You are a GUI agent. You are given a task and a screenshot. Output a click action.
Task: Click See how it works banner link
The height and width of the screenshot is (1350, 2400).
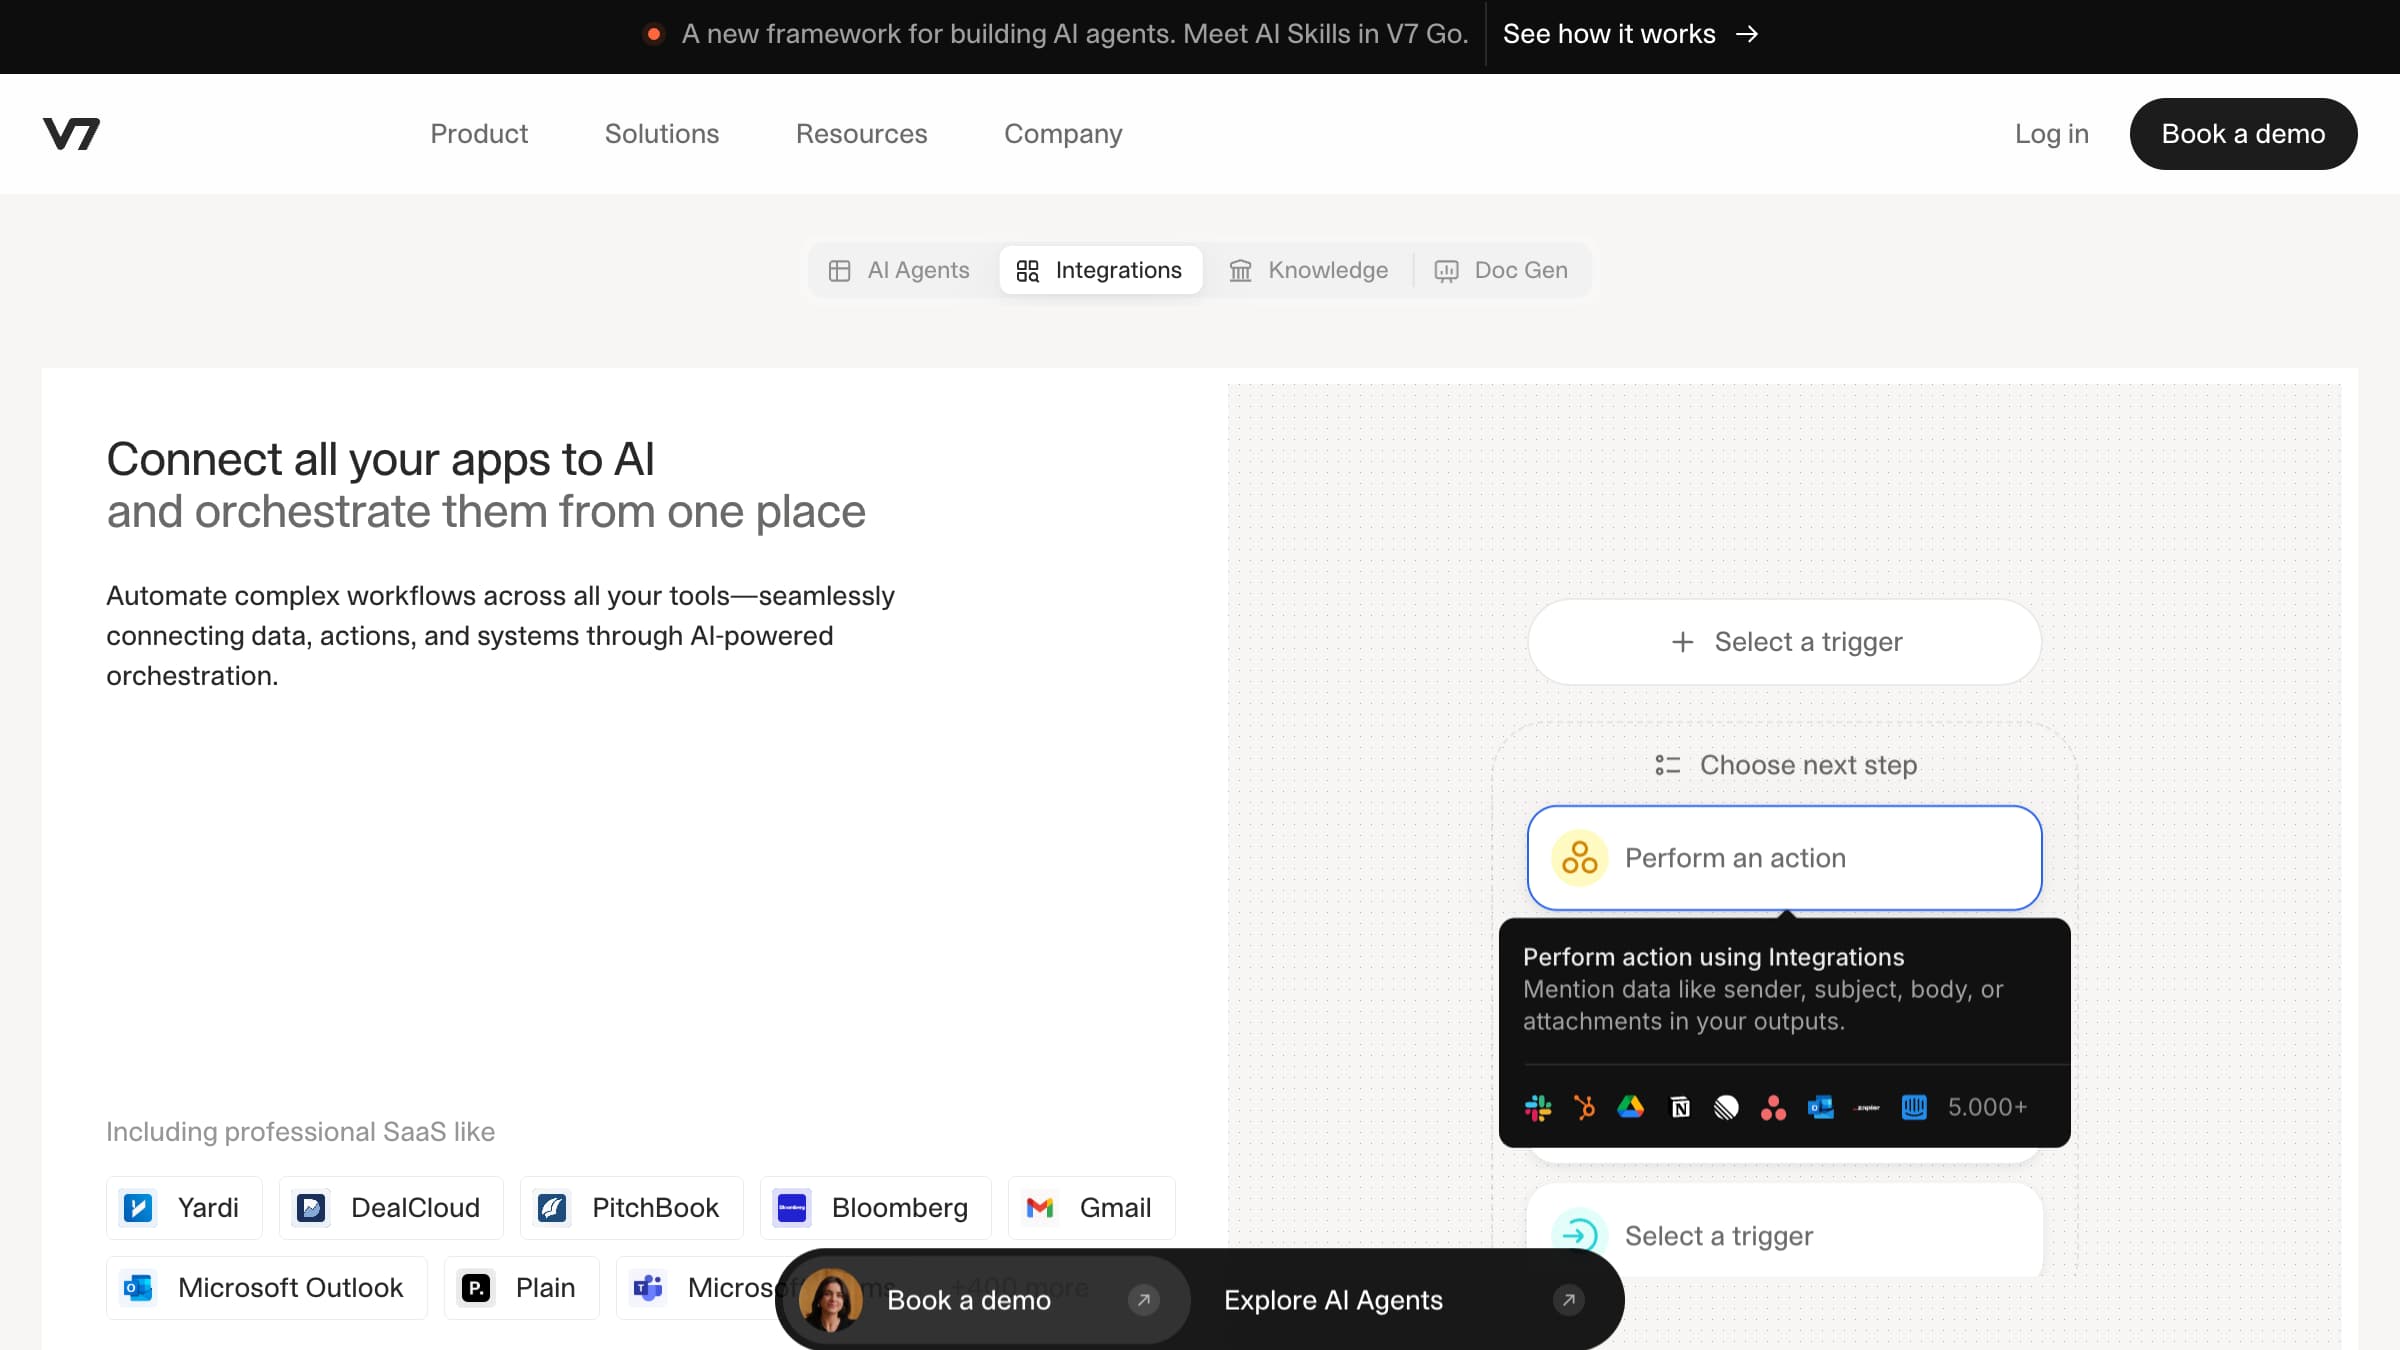(x=1629, y=34)
